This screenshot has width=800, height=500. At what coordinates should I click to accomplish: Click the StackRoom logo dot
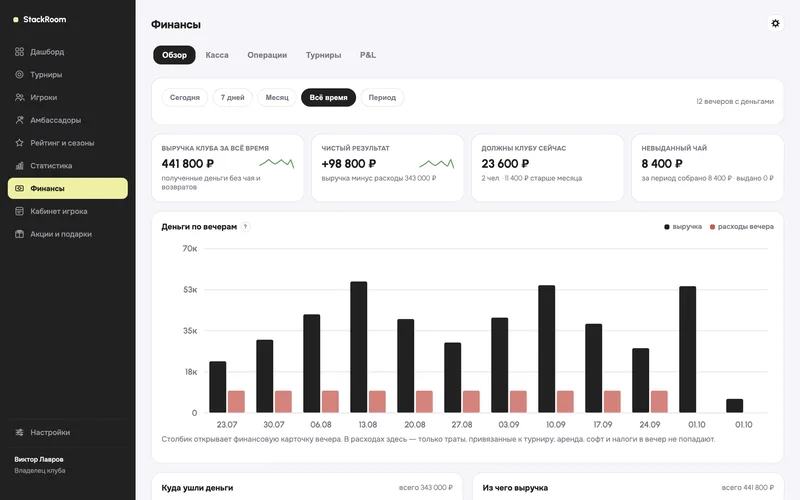pos(16,19)
